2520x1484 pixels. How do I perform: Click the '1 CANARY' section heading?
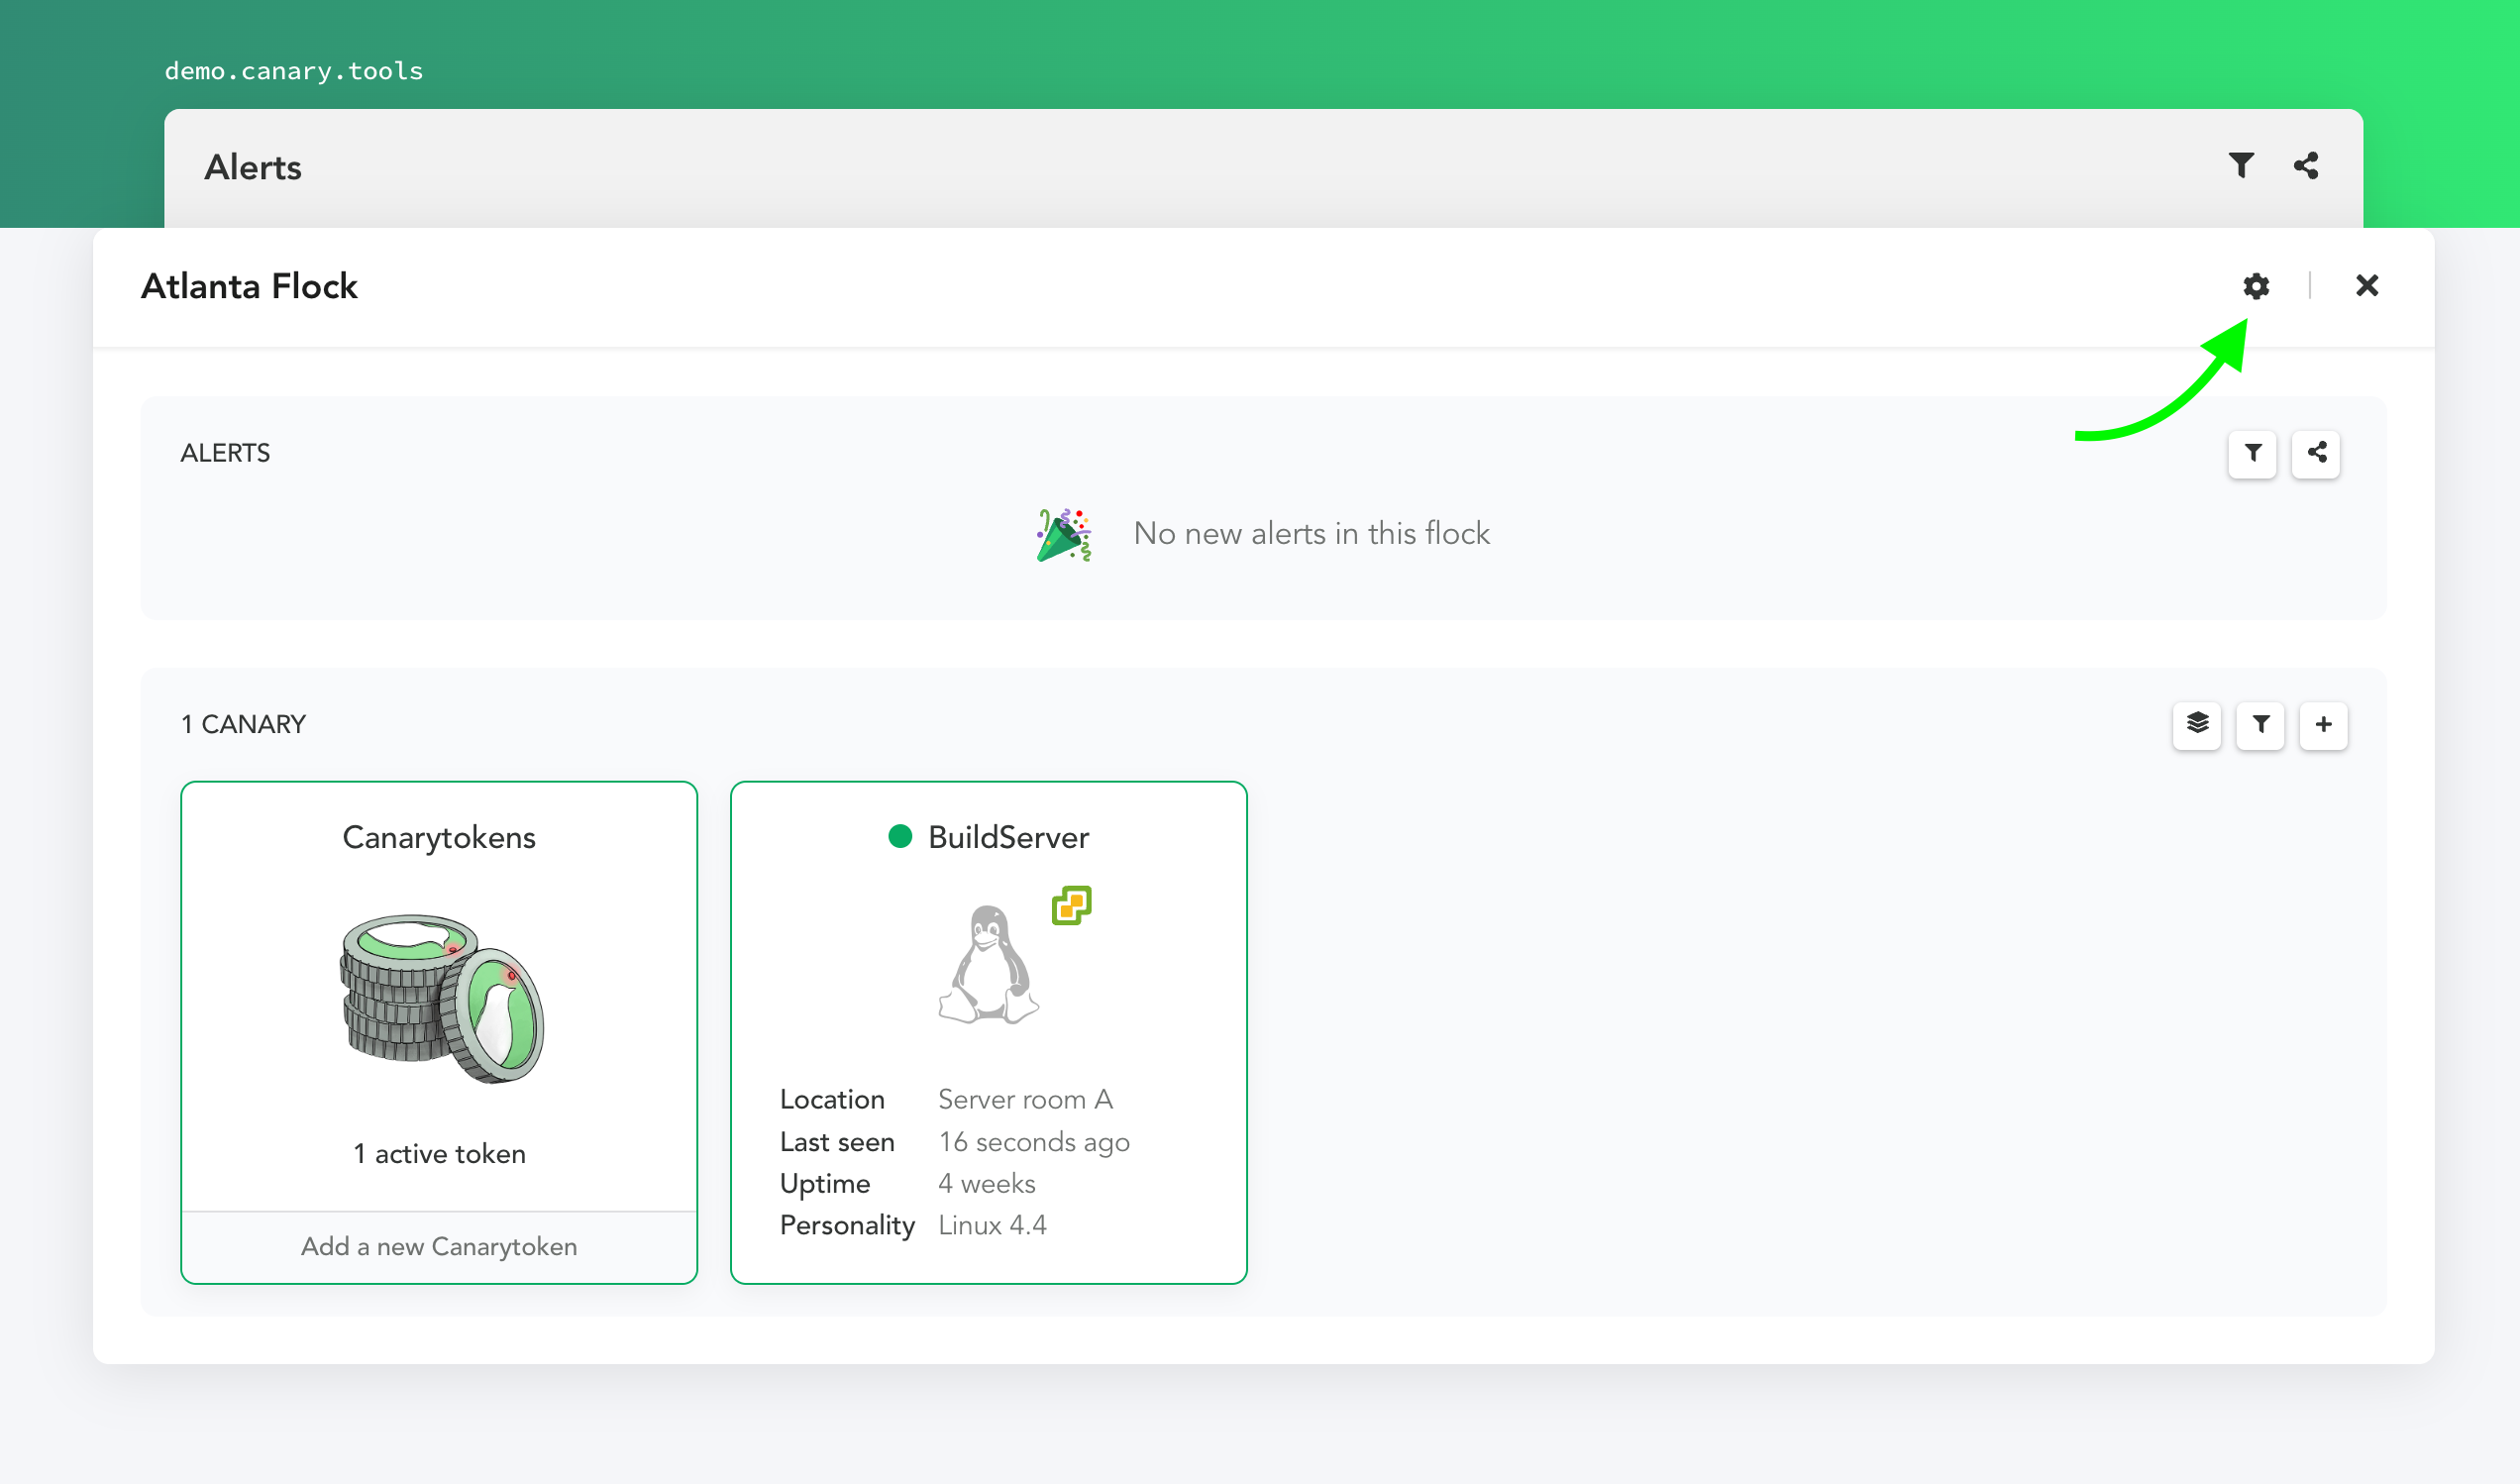[243, 725]
